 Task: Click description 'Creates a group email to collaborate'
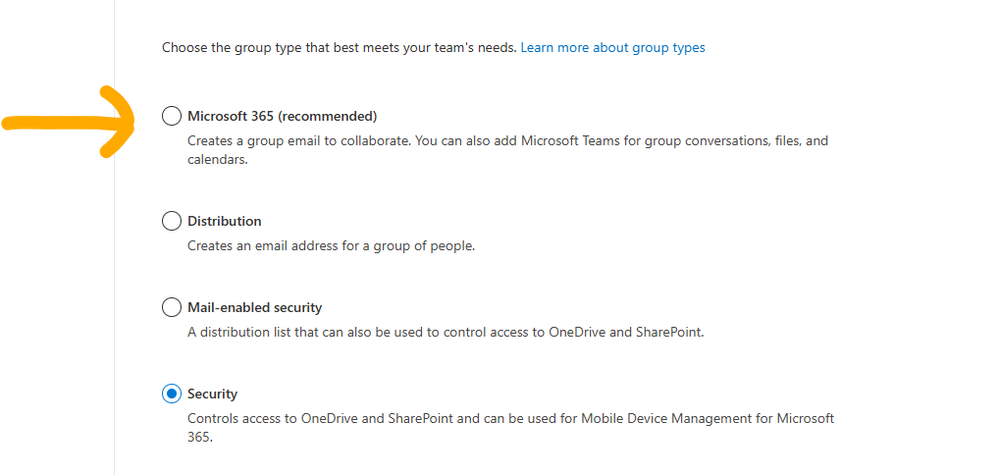[508, 150]
